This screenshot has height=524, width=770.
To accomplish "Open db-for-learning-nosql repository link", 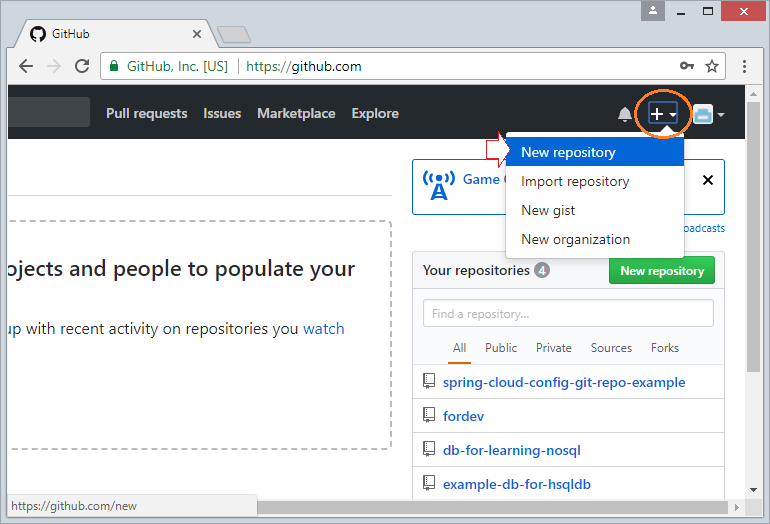I will (512, 450).
